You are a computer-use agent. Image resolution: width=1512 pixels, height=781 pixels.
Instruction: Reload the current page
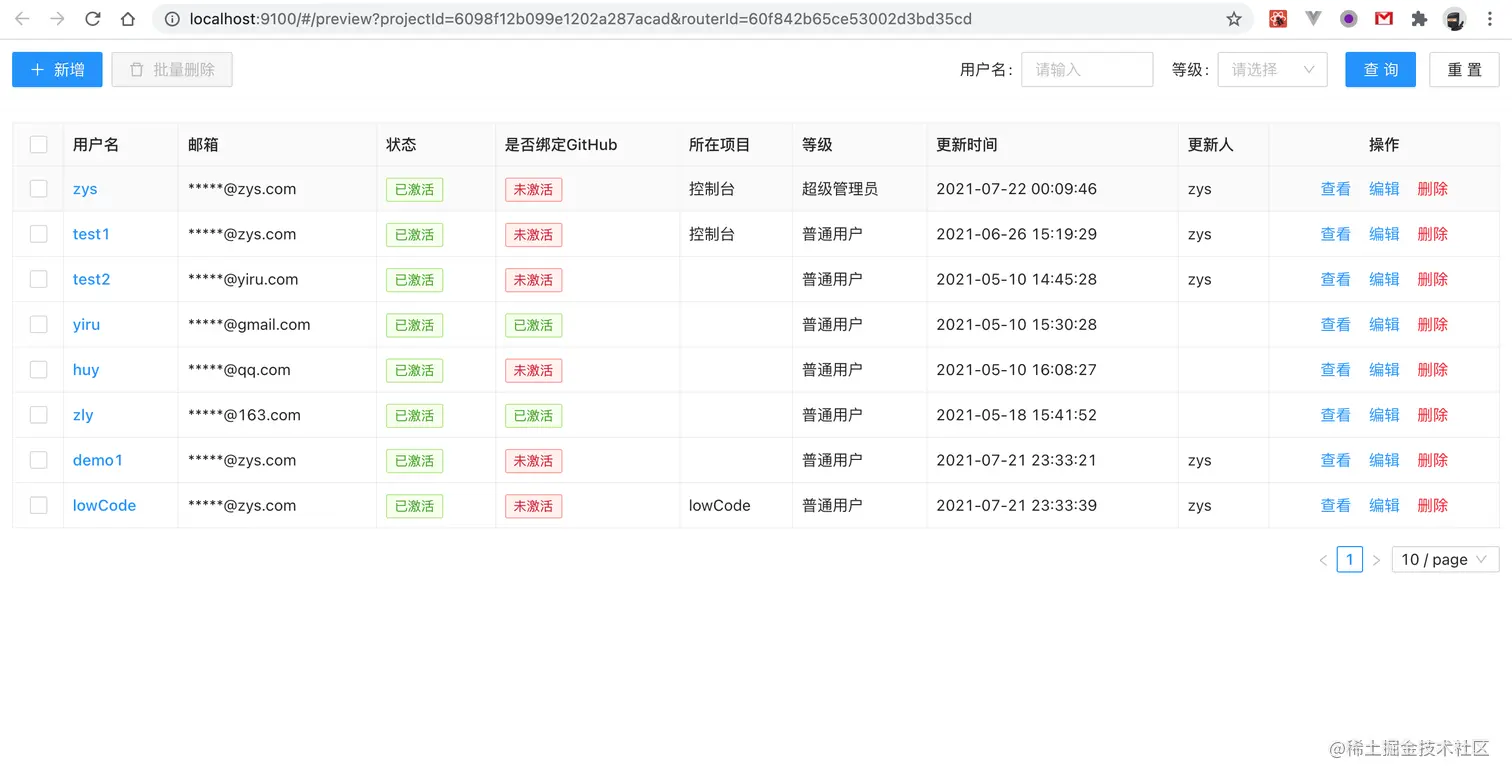tap(92, 19)
